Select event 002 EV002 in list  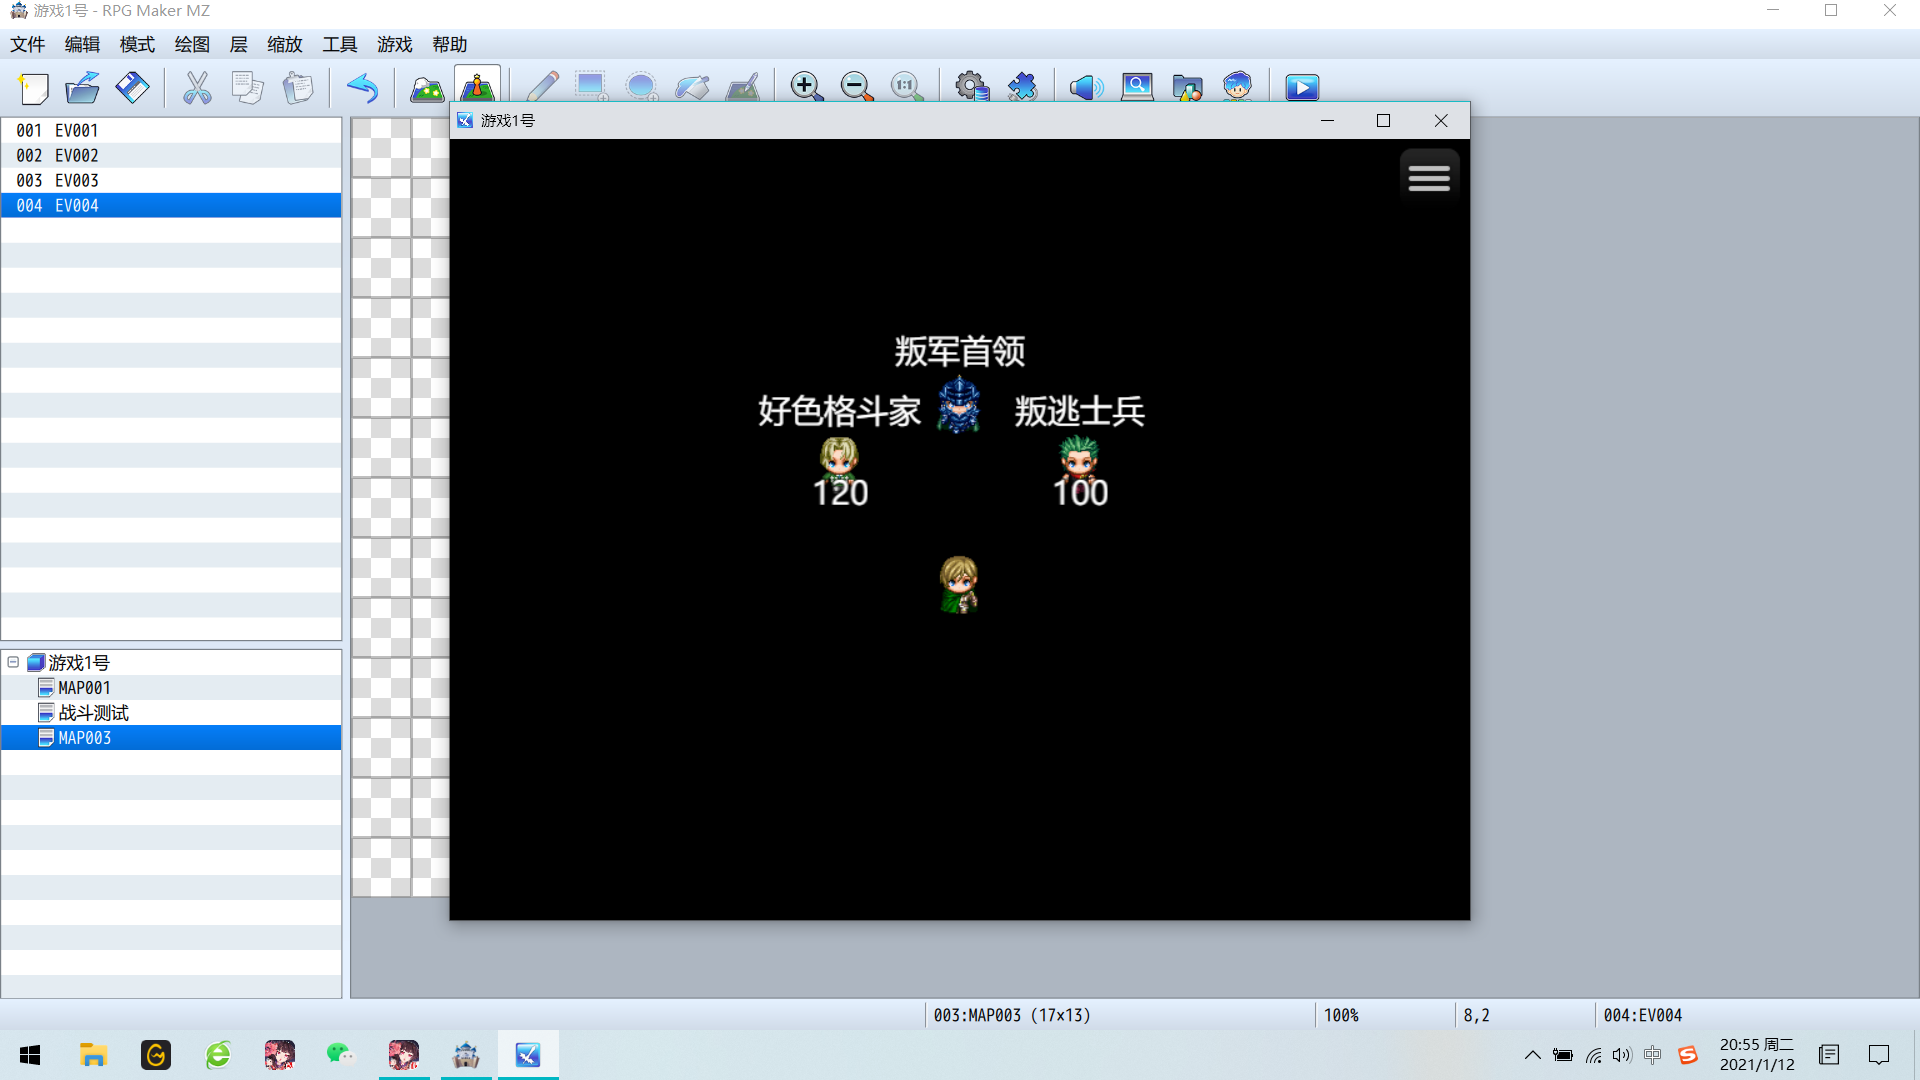click(171, 155)
